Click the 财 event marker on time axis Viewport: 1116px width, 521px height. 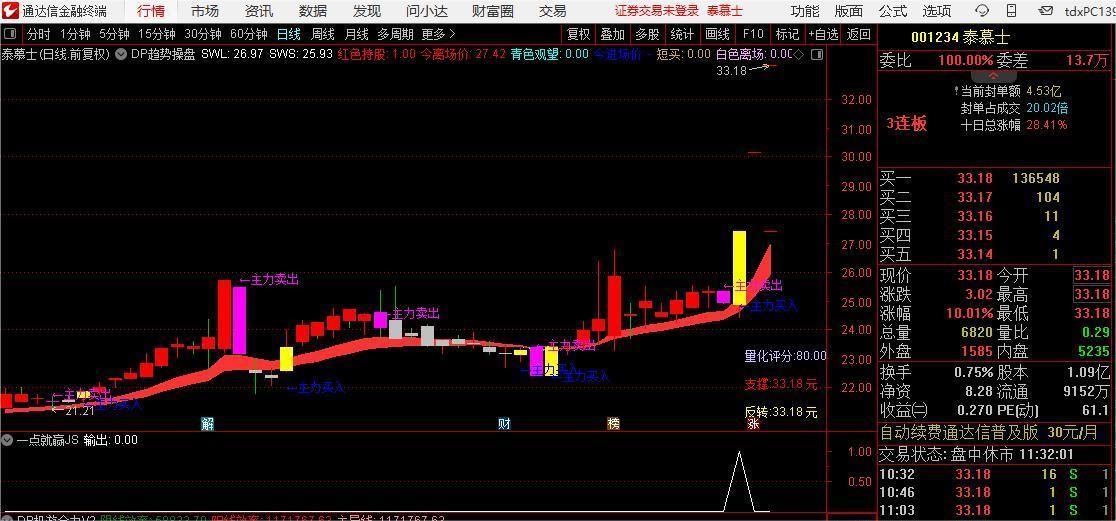point(504,424)
